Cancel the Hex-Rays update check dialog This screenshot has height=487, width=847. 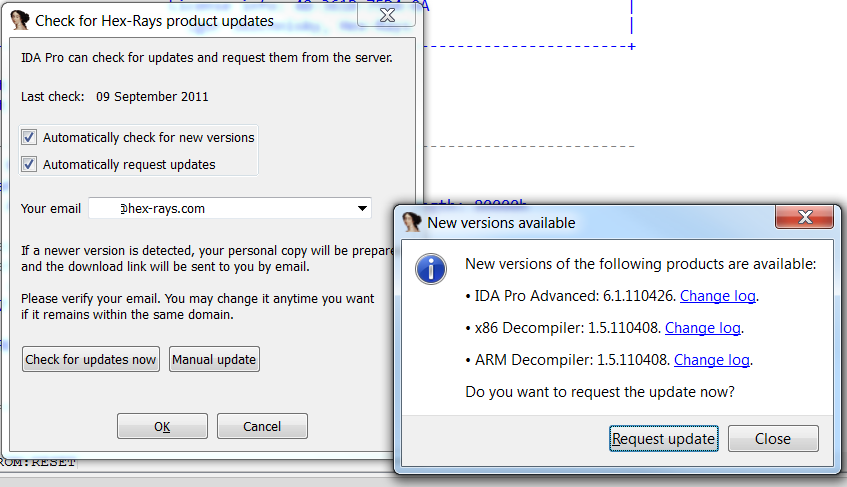pos(262,427)
